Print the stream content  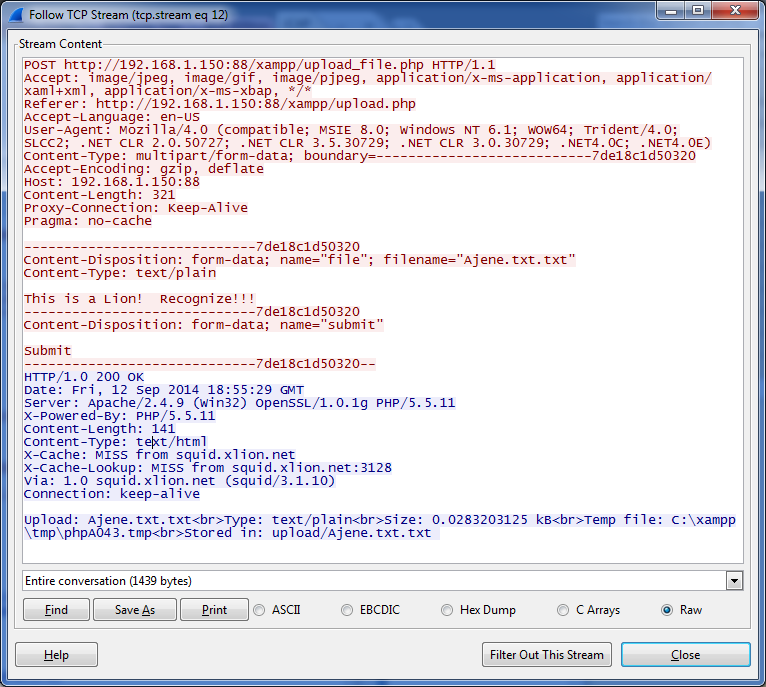click(214, 610)
